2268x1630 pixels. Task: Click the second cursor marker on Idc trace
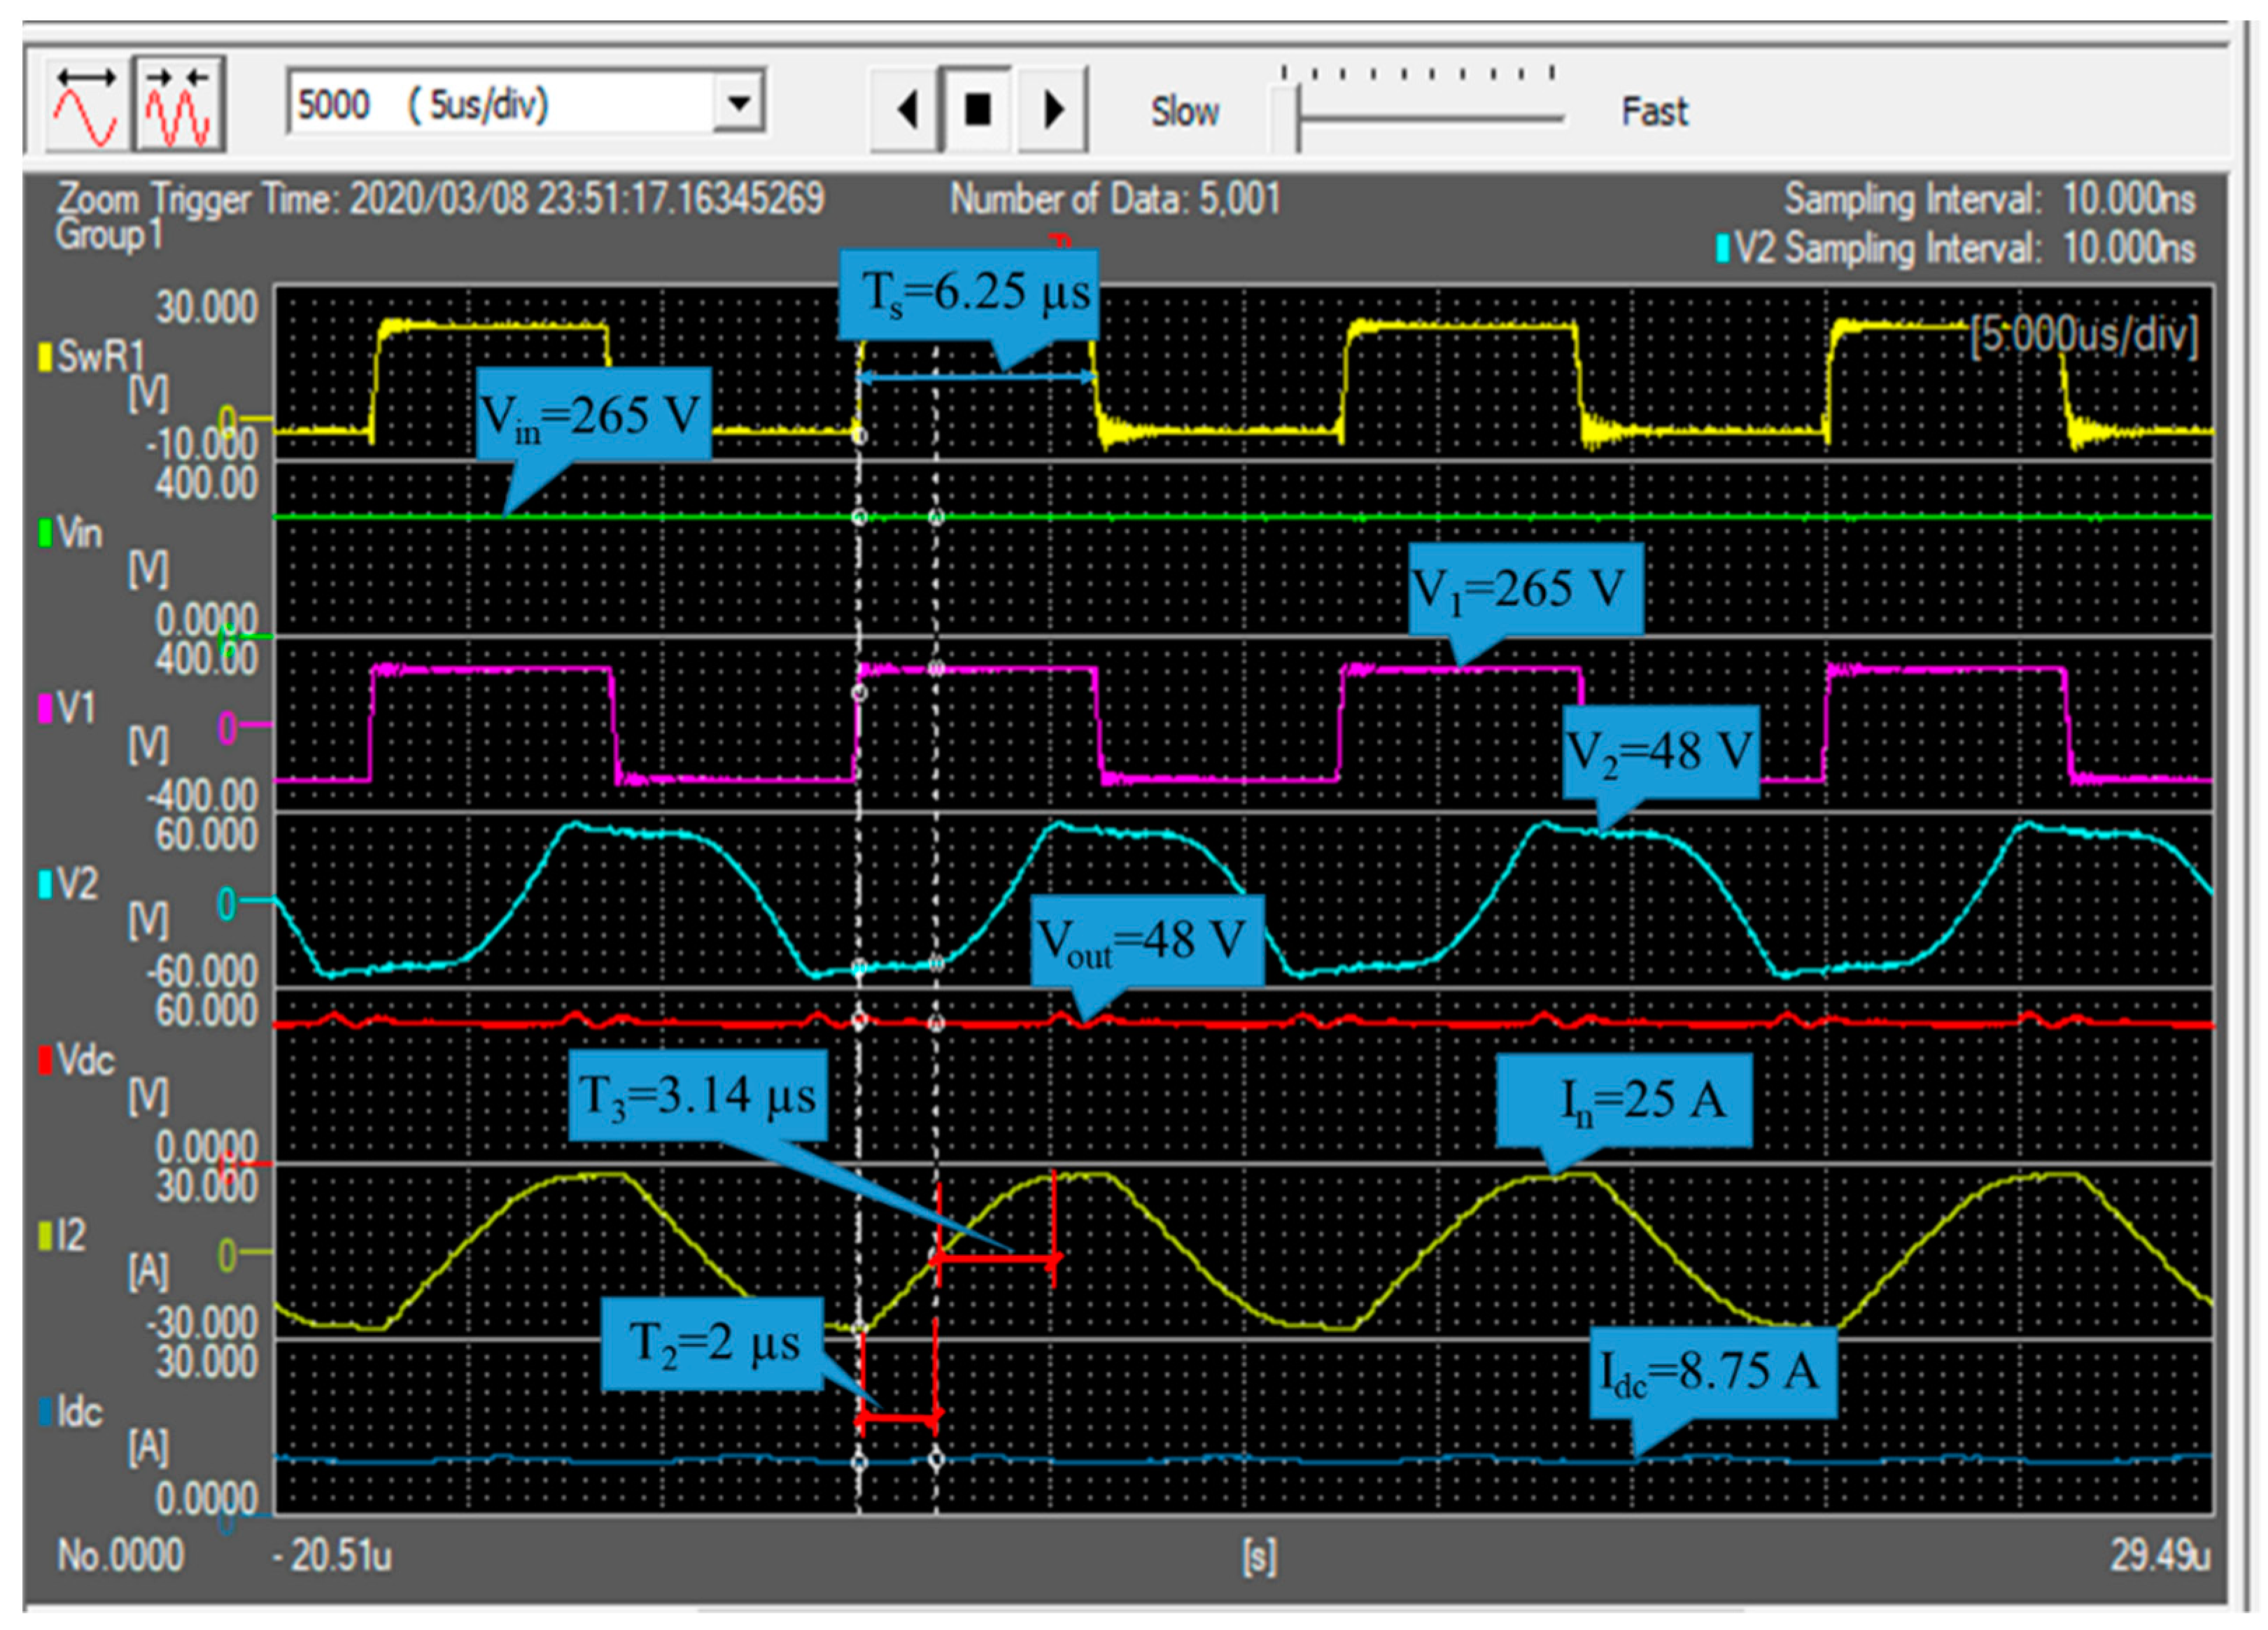(936, 1459)
